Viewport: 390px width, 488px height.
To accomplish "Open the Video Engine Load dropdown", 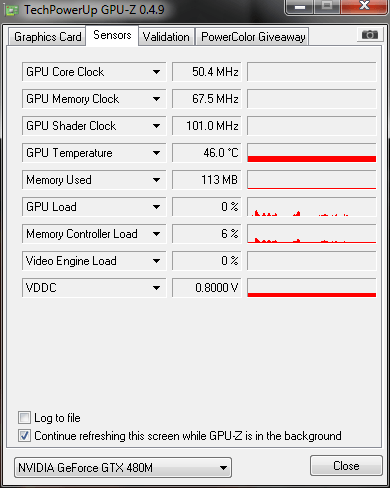I will click(156, 261).
